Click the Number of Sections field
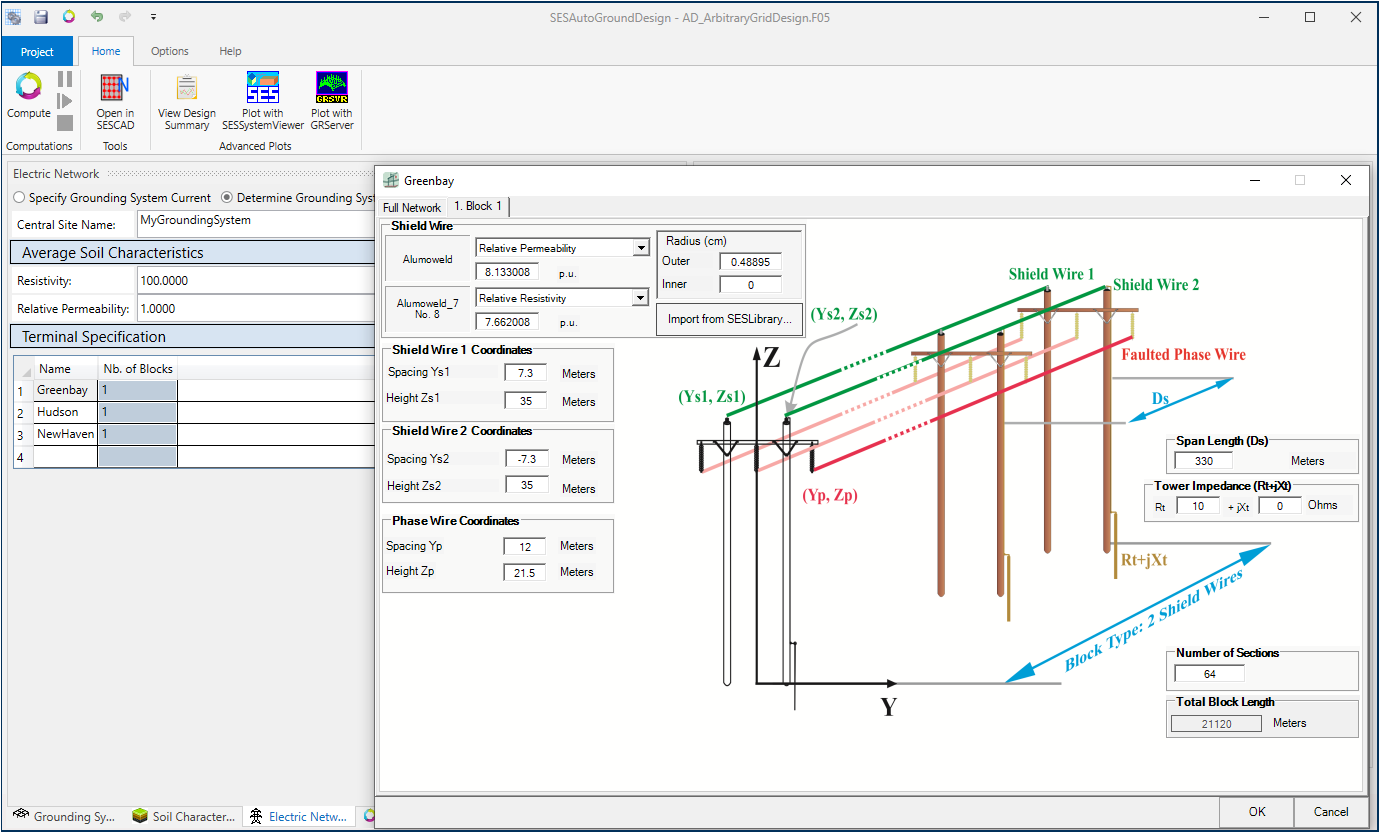The image size is (1379, 832). 1210,673
